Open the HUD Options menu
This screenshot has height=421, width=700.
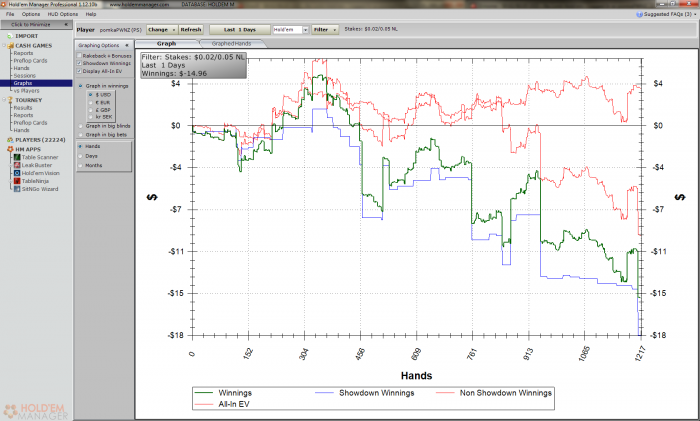tap(62, 14)
